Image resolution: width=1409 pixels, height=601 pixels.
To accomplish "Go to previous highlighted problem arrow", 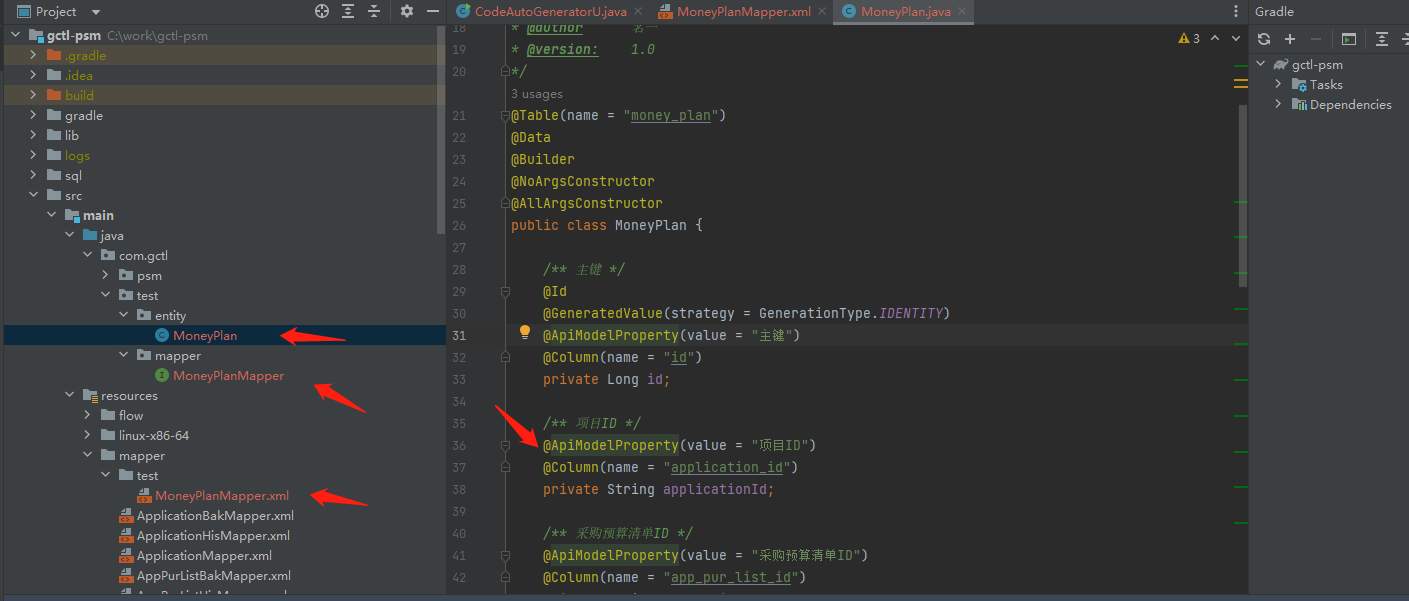I will pyautogui.click(x=1215, y=38).
